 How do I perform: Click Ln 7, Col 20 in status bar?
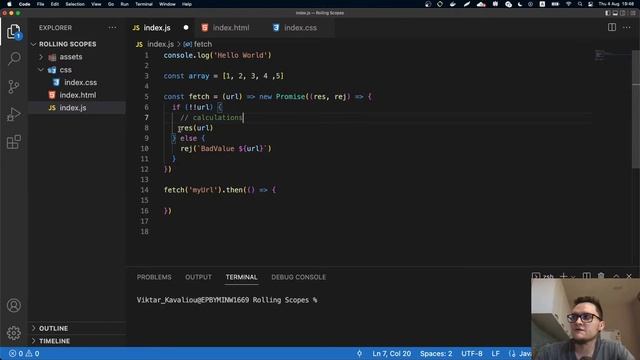click(391, 353)
